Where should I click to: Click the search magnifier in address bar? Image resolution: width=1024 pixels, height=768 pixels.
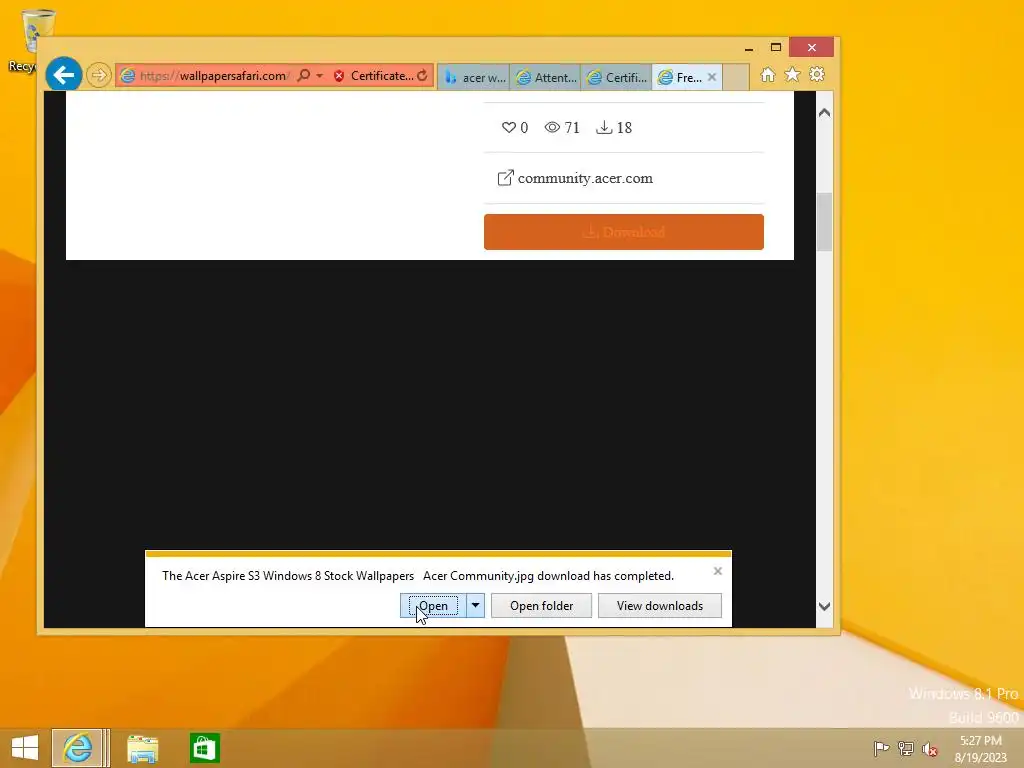click(x=304, y=76)
